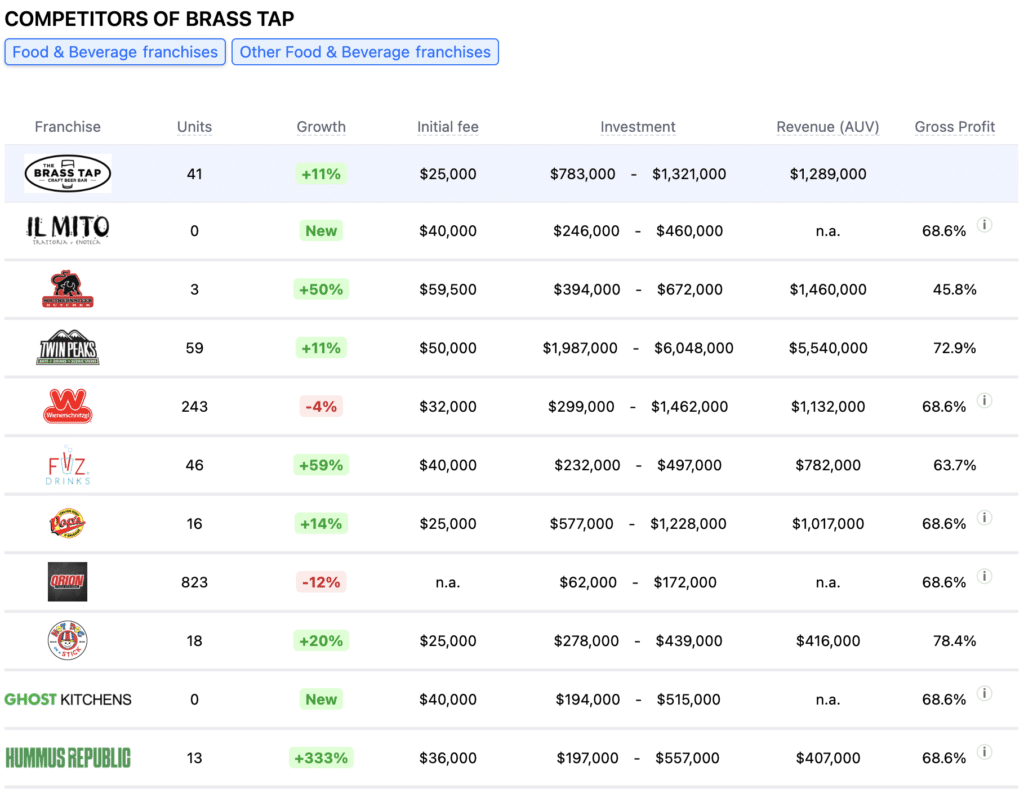Click the $782,000 revenue value
This screenshot has width=1024, height=802.
tap(828, 465)
